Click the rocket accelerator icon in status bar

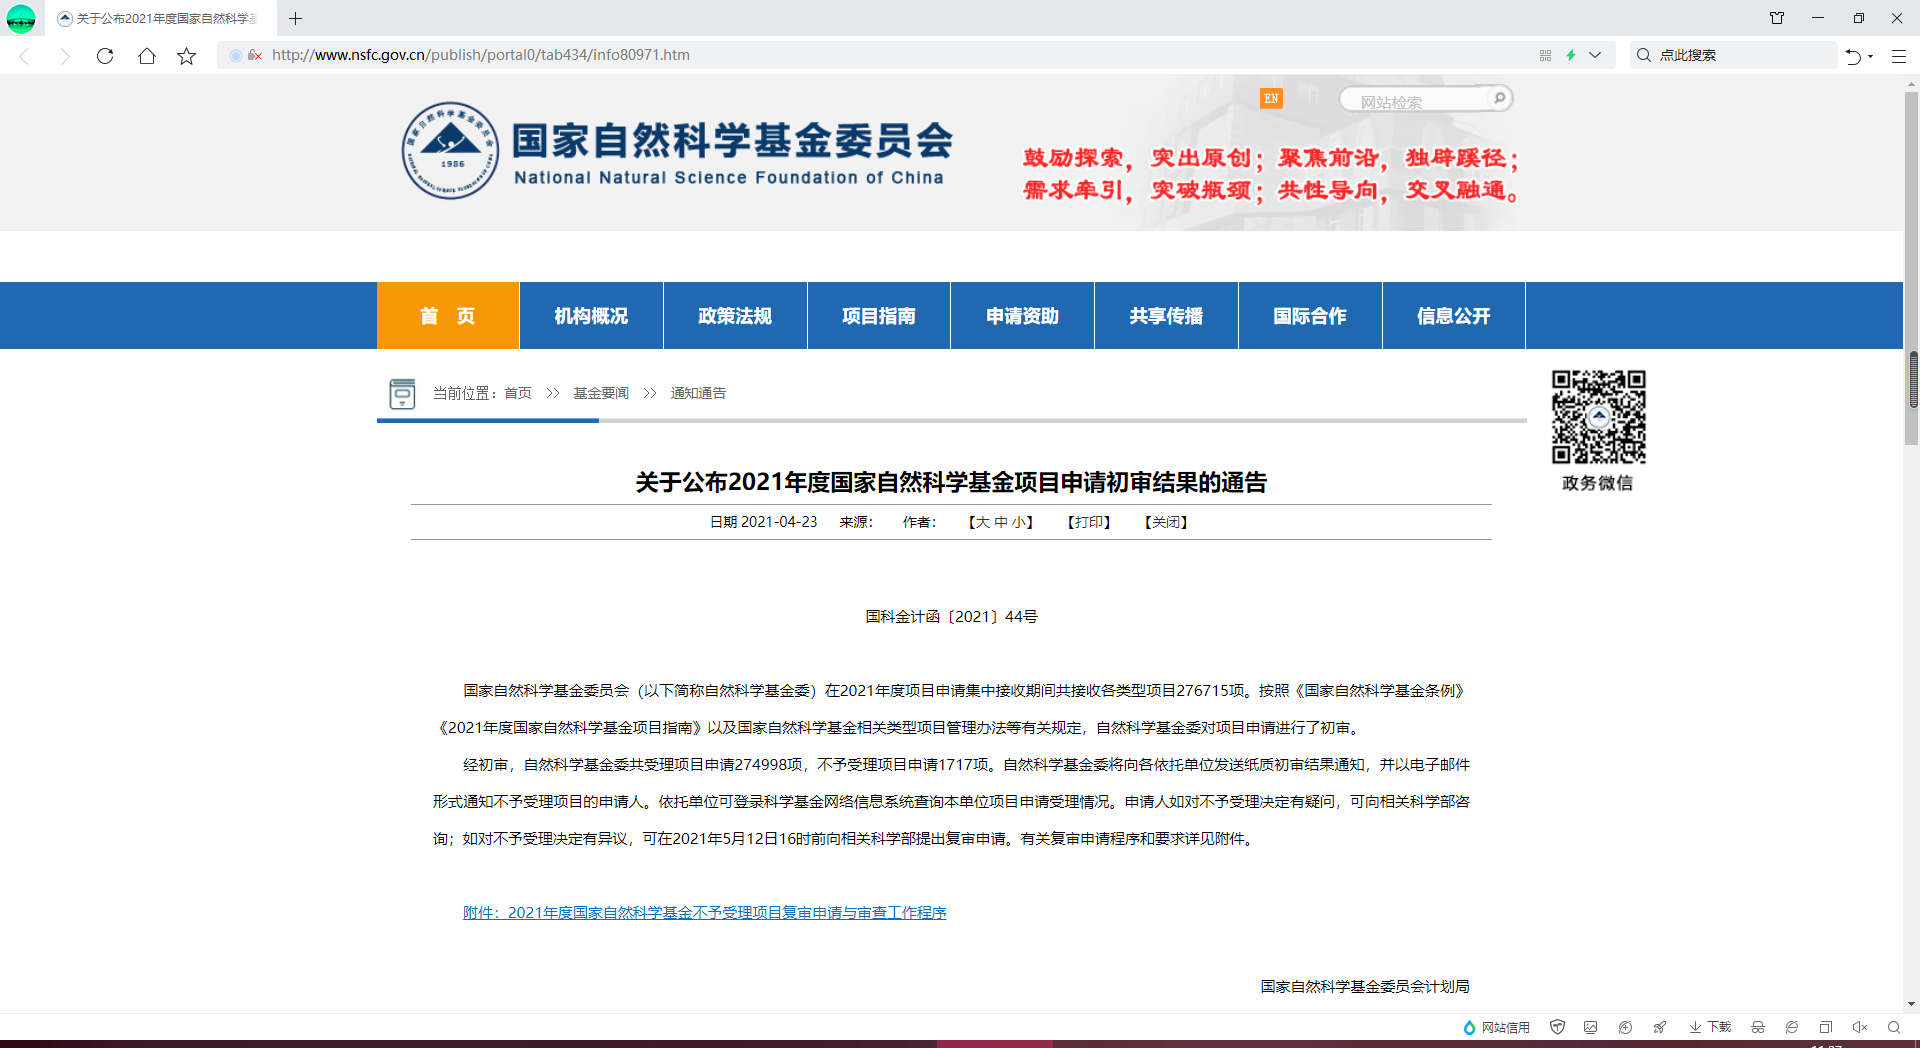point(1660,1027)
